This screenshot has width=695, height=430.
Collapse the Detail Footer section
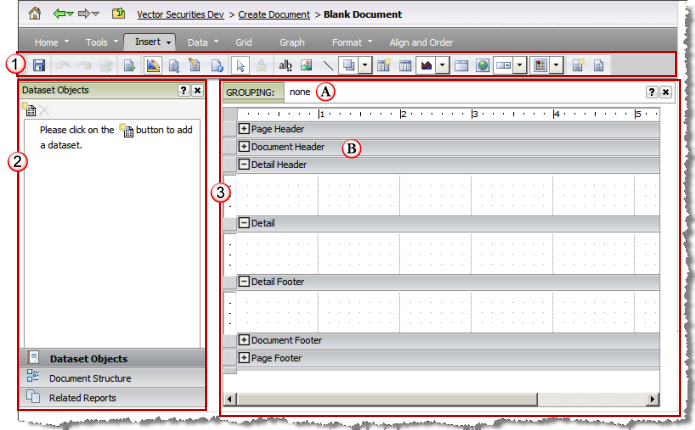pyautogui.click(x=244, y=281)
